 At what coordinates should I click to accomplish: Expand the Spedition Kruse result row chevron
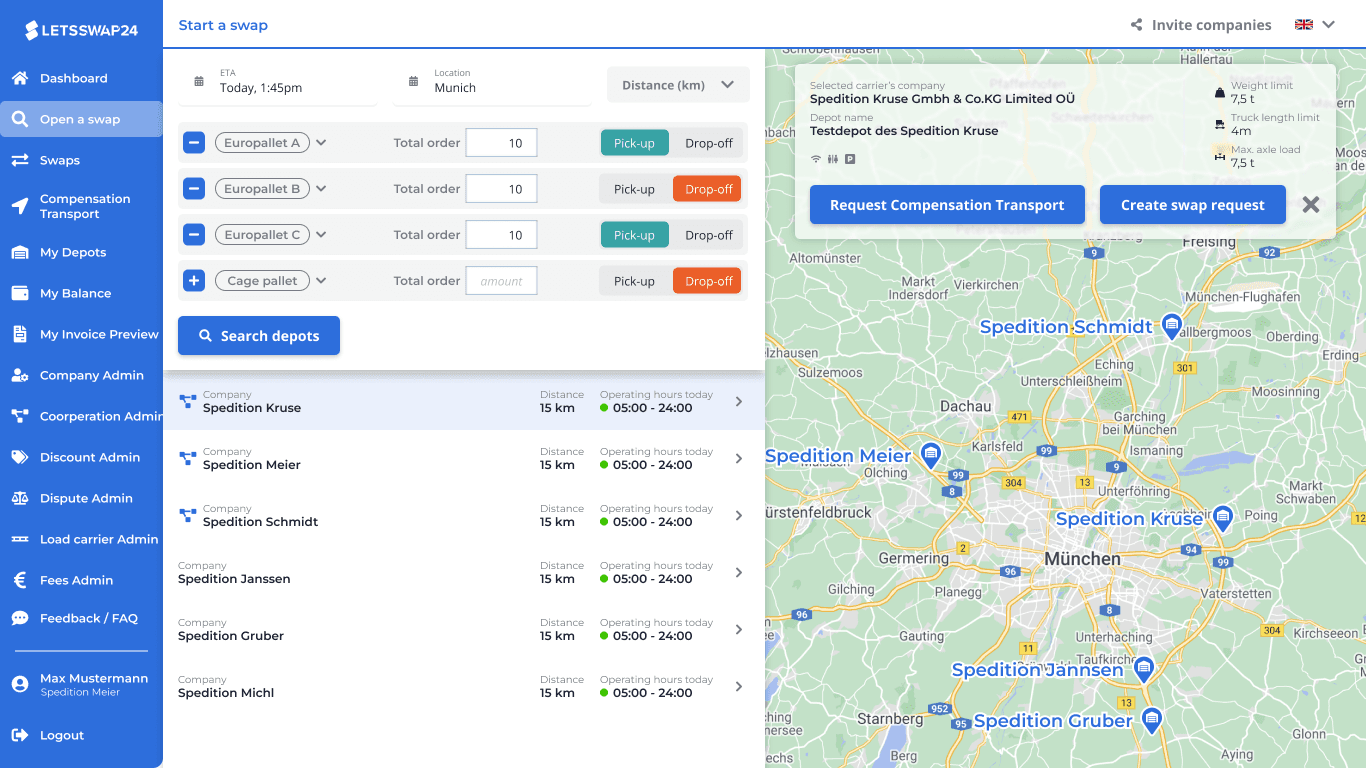[739, 401]
